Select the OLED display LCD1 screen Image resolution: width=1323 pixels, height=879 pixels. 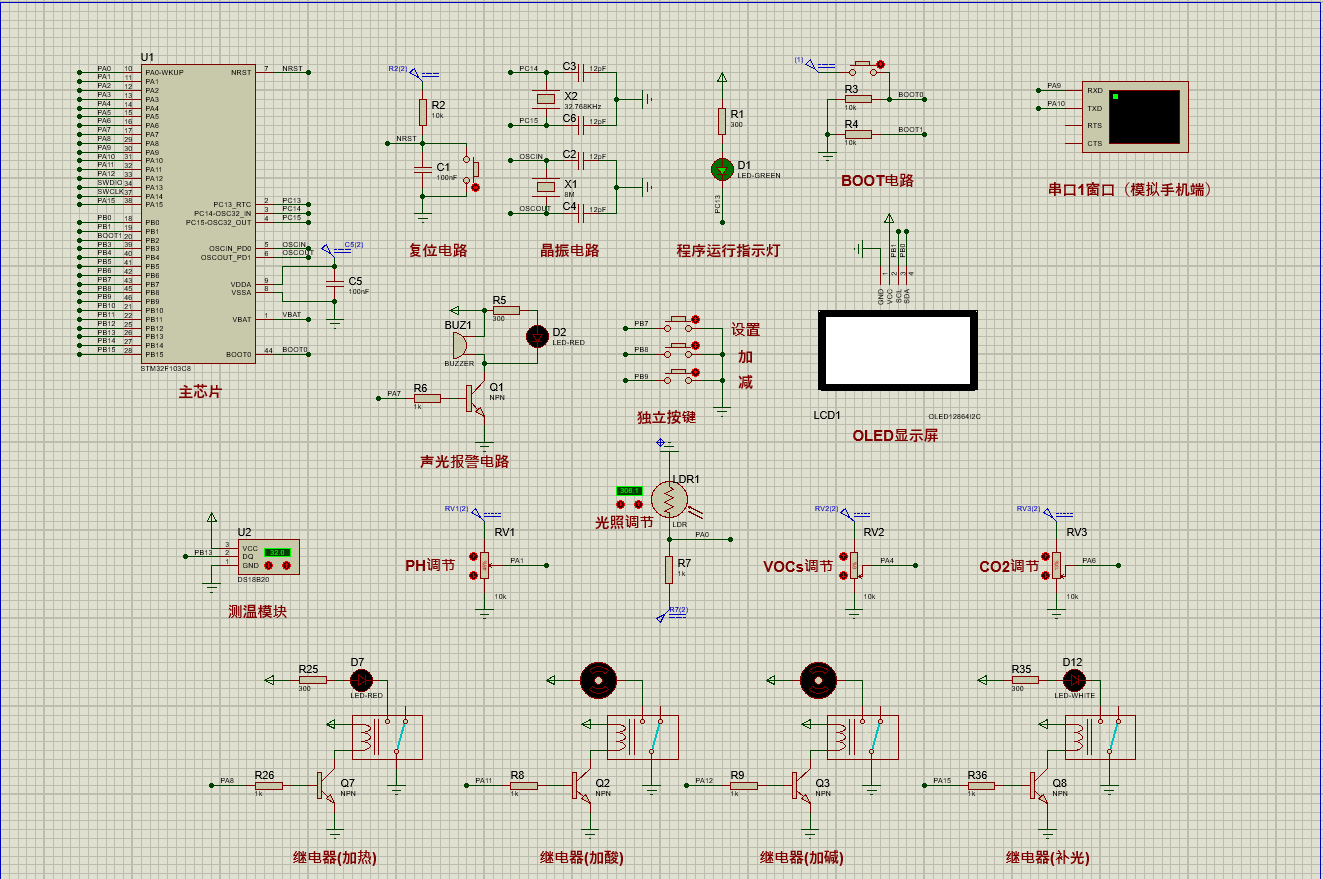896,350
